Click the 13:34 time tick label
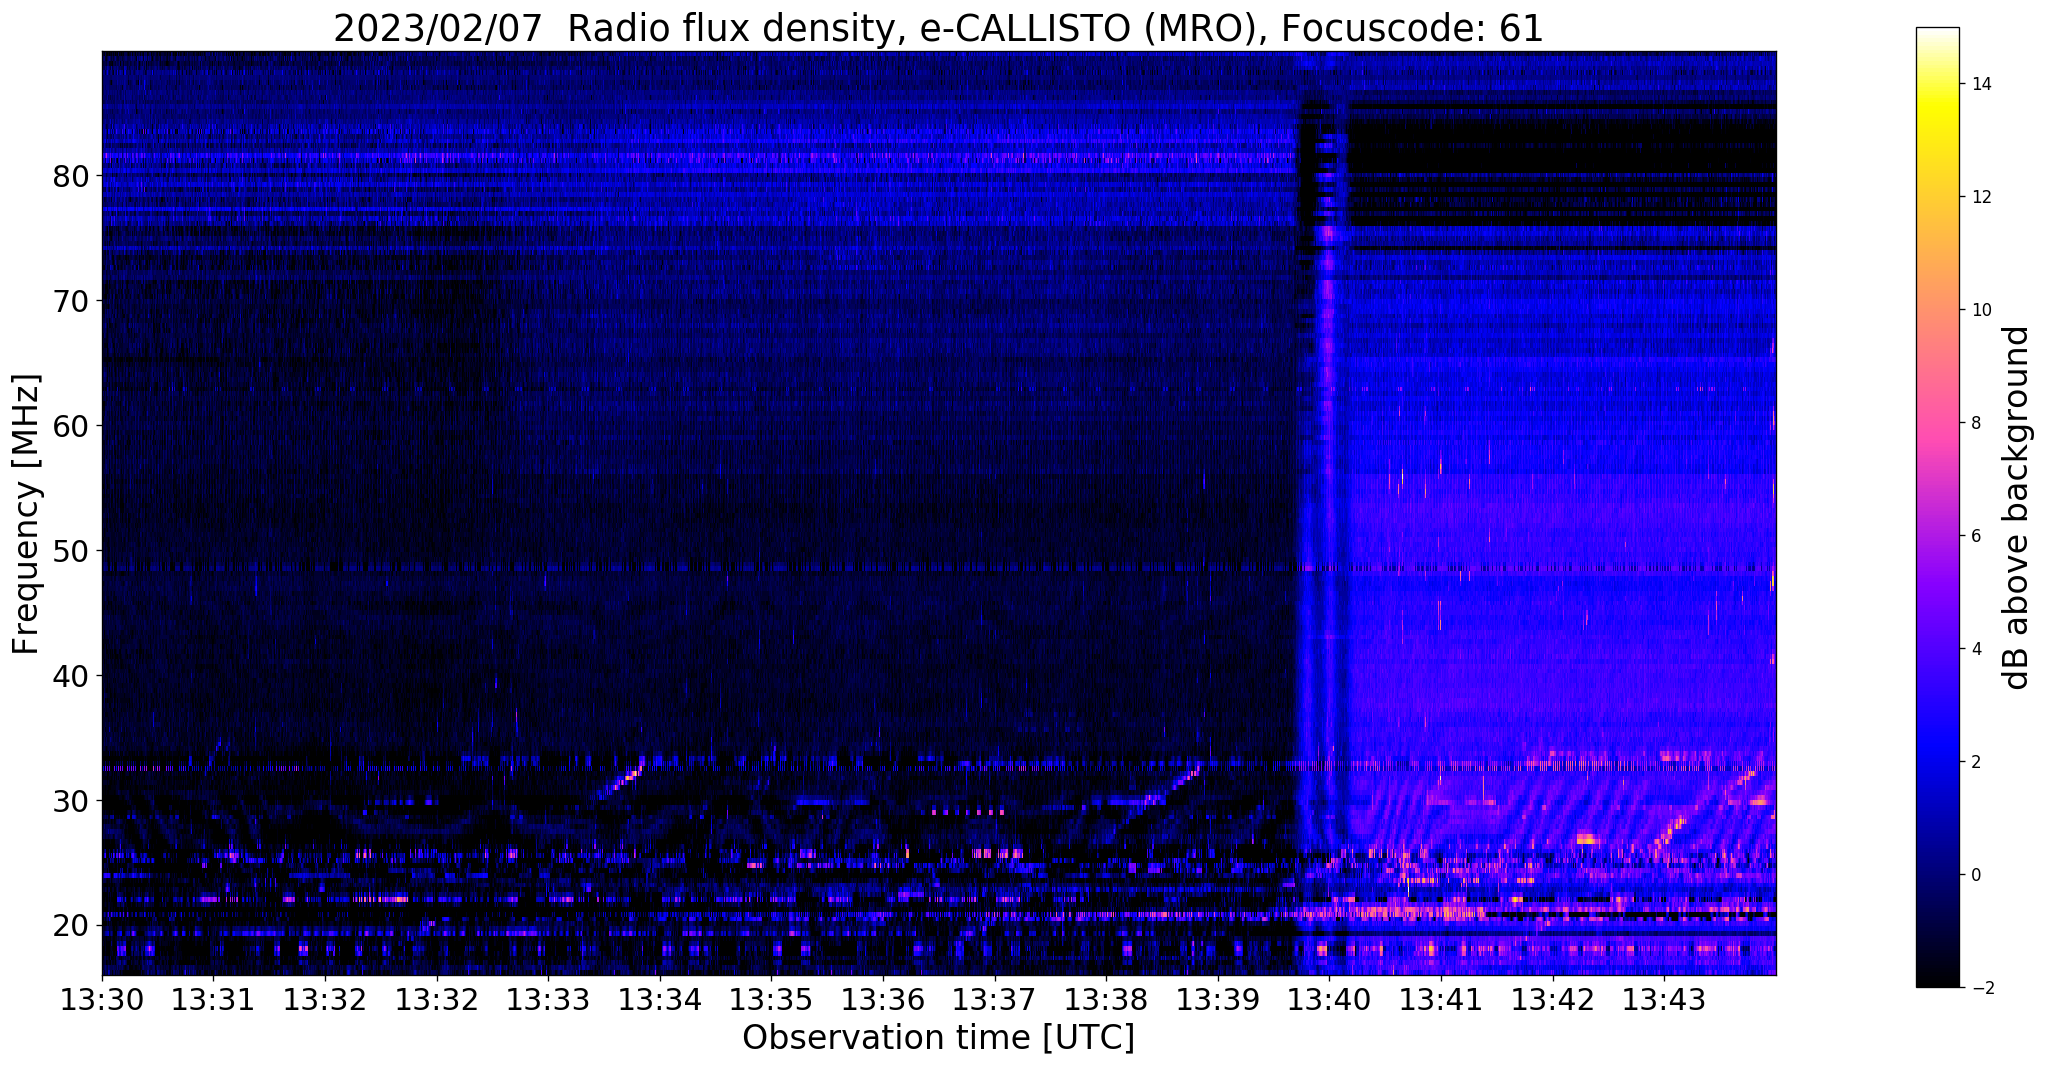 pyautogui.click(x=659, y=999)
